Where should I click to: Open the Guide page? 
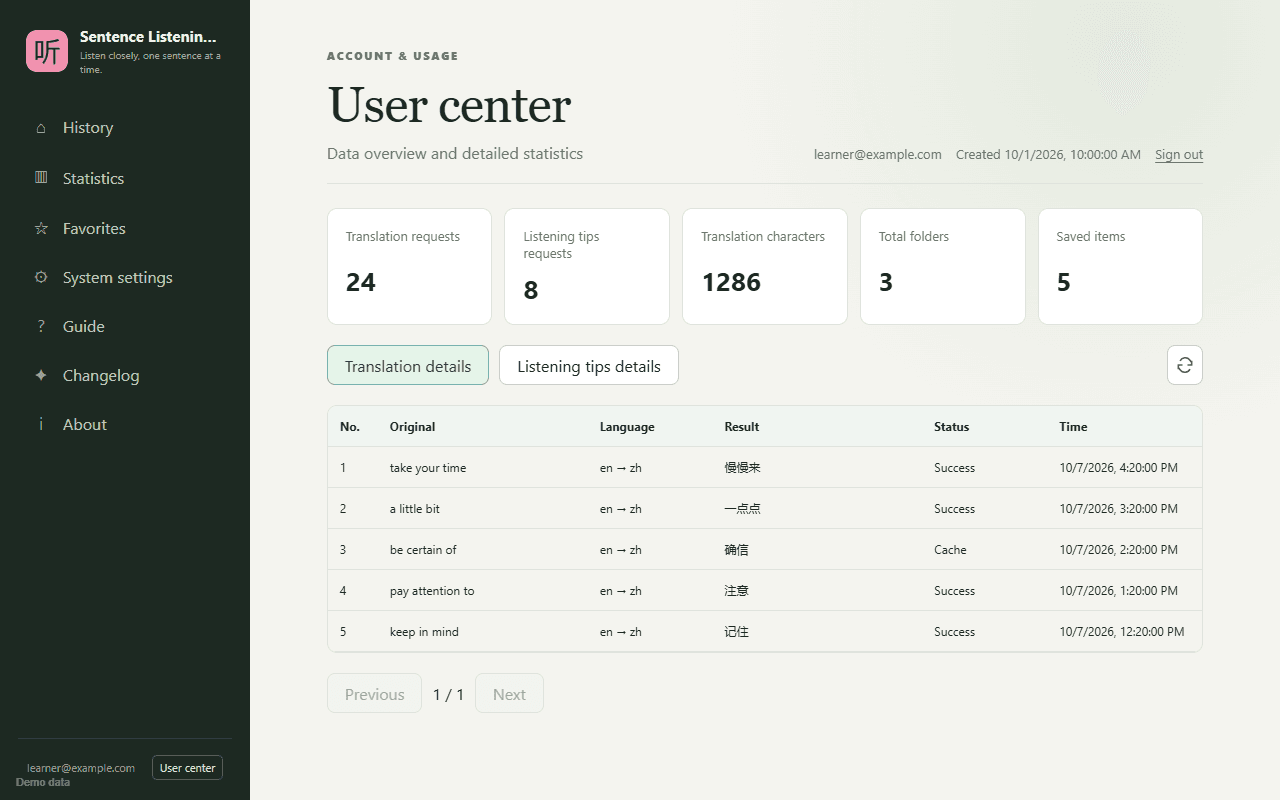(x=125, y=326)
